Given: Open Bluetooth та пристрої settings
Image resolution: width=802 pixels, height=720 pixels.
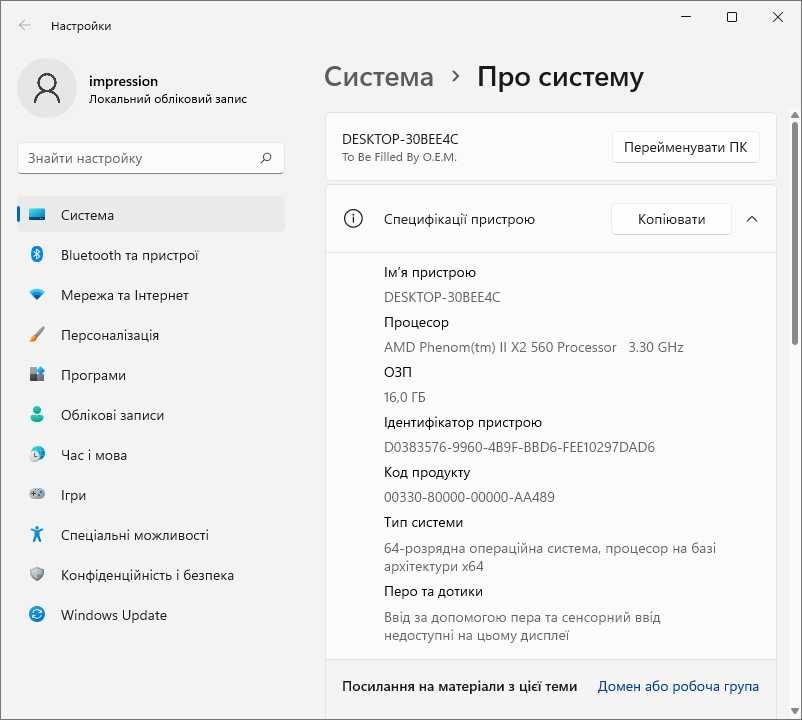Looking at the screenshot, I should coord(151,255).
